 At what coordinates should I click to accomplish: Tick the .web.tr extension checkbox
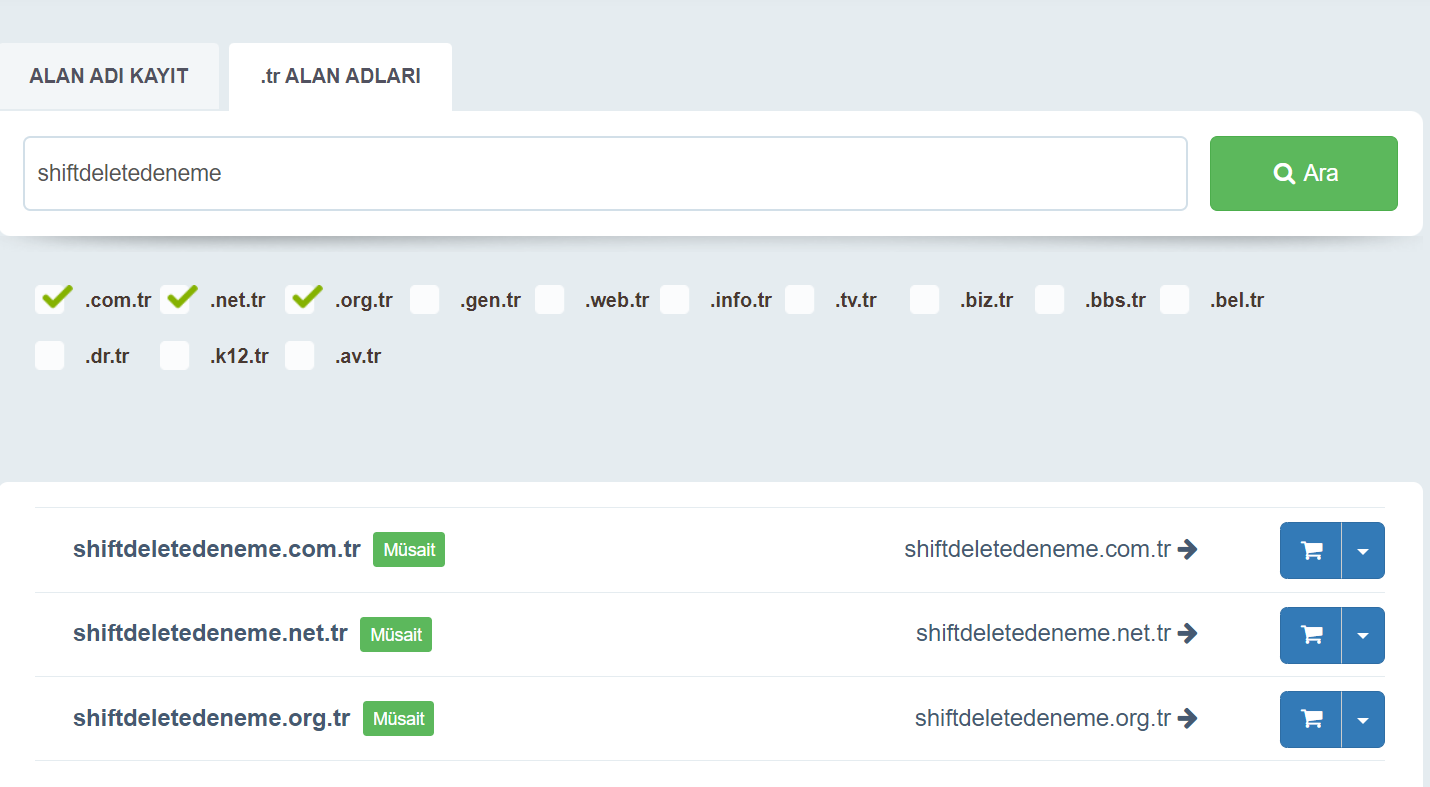click(550, 300)
